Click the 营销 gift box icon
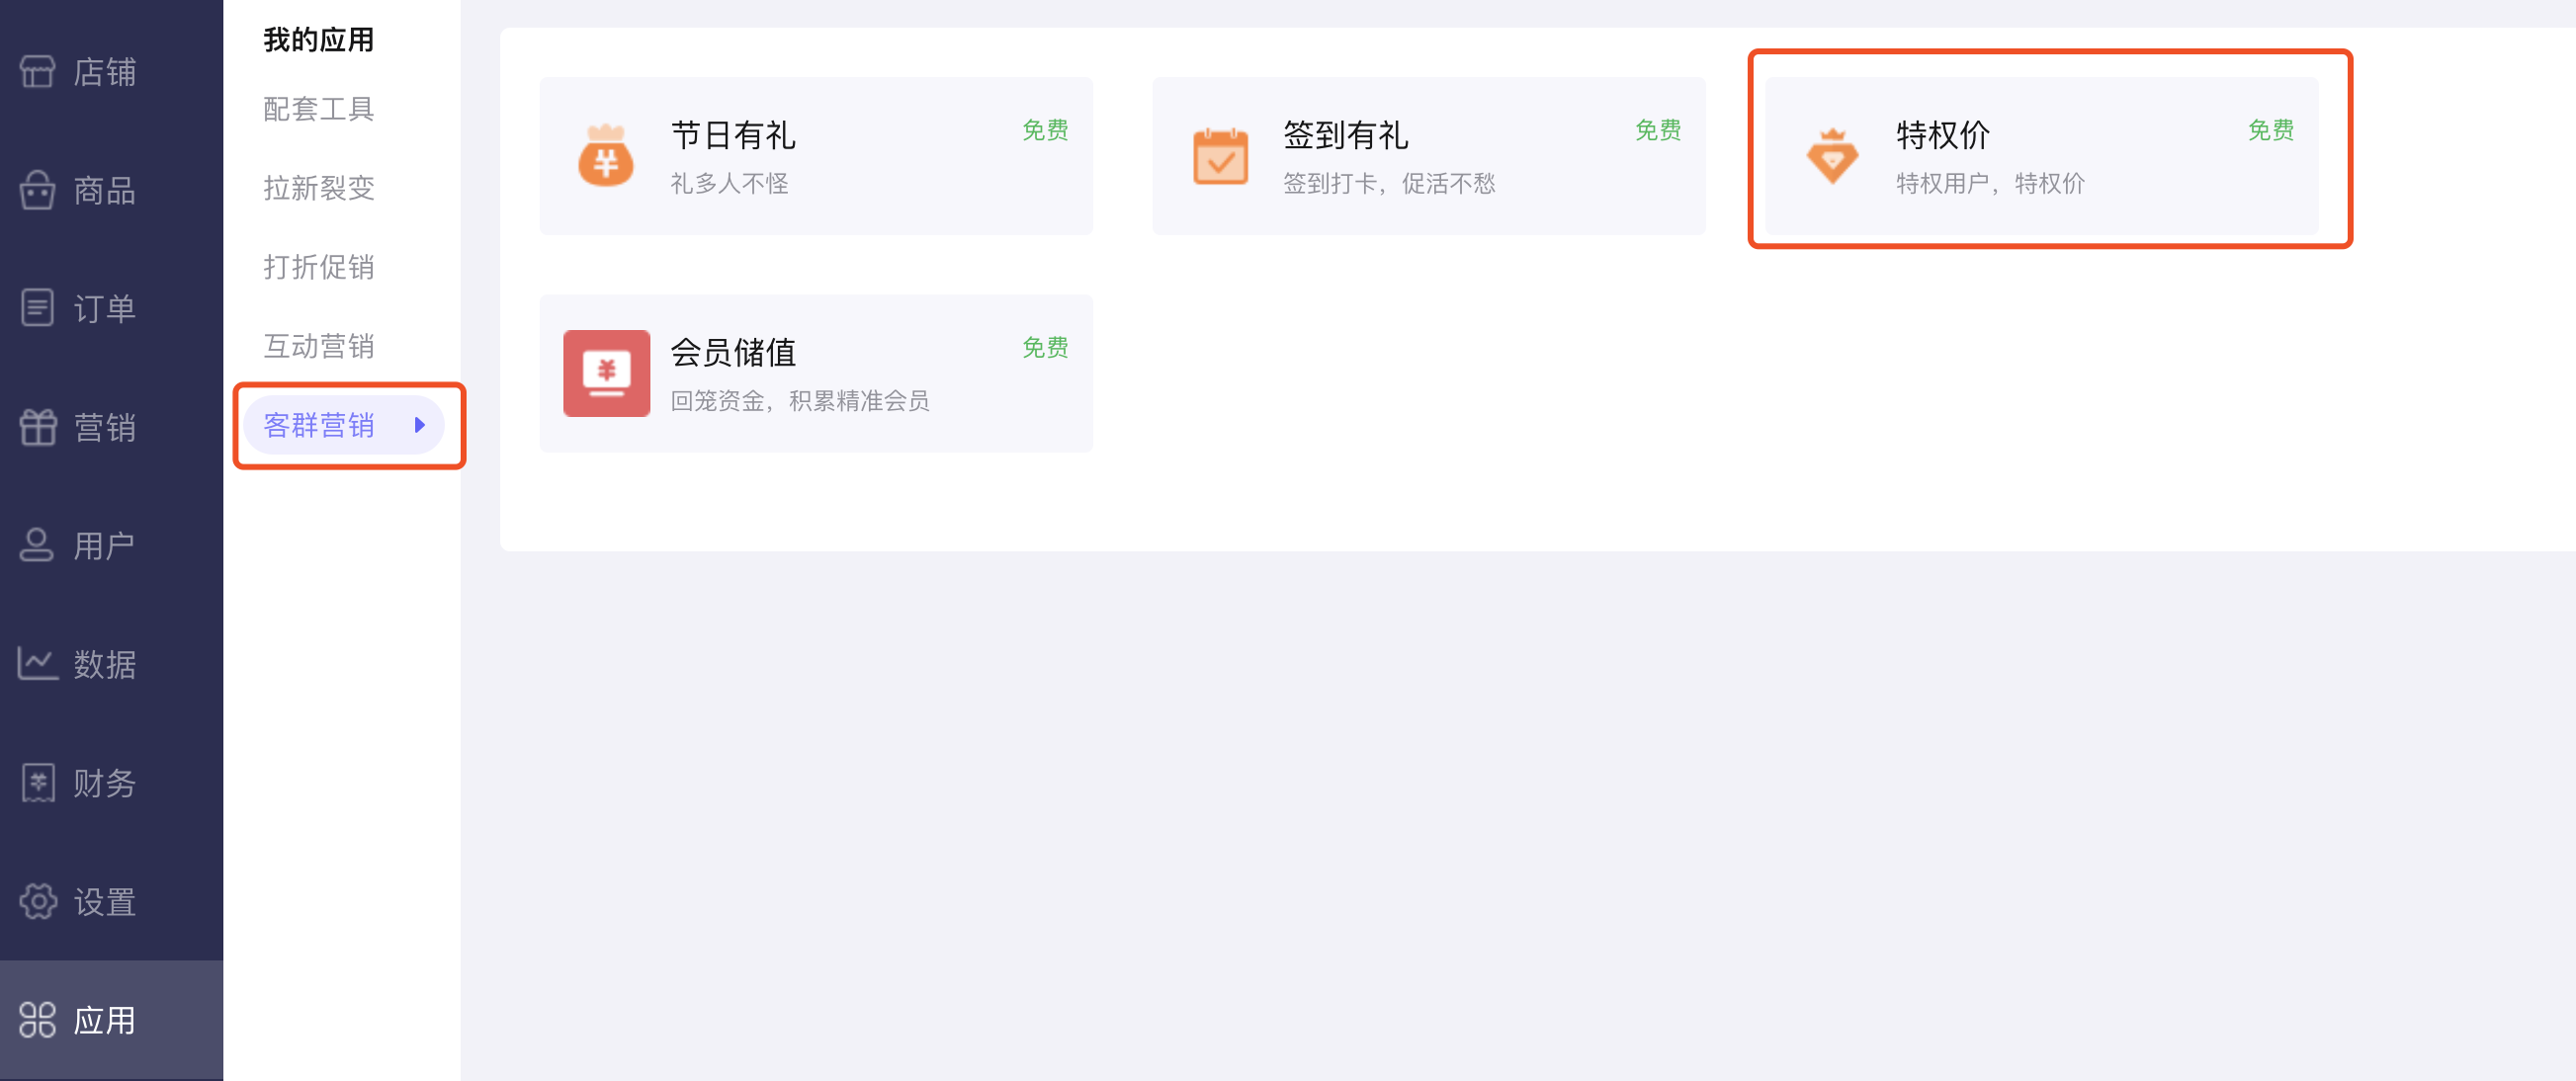The width and height of the screenshot is (2576, 1081). pos(37,427)
